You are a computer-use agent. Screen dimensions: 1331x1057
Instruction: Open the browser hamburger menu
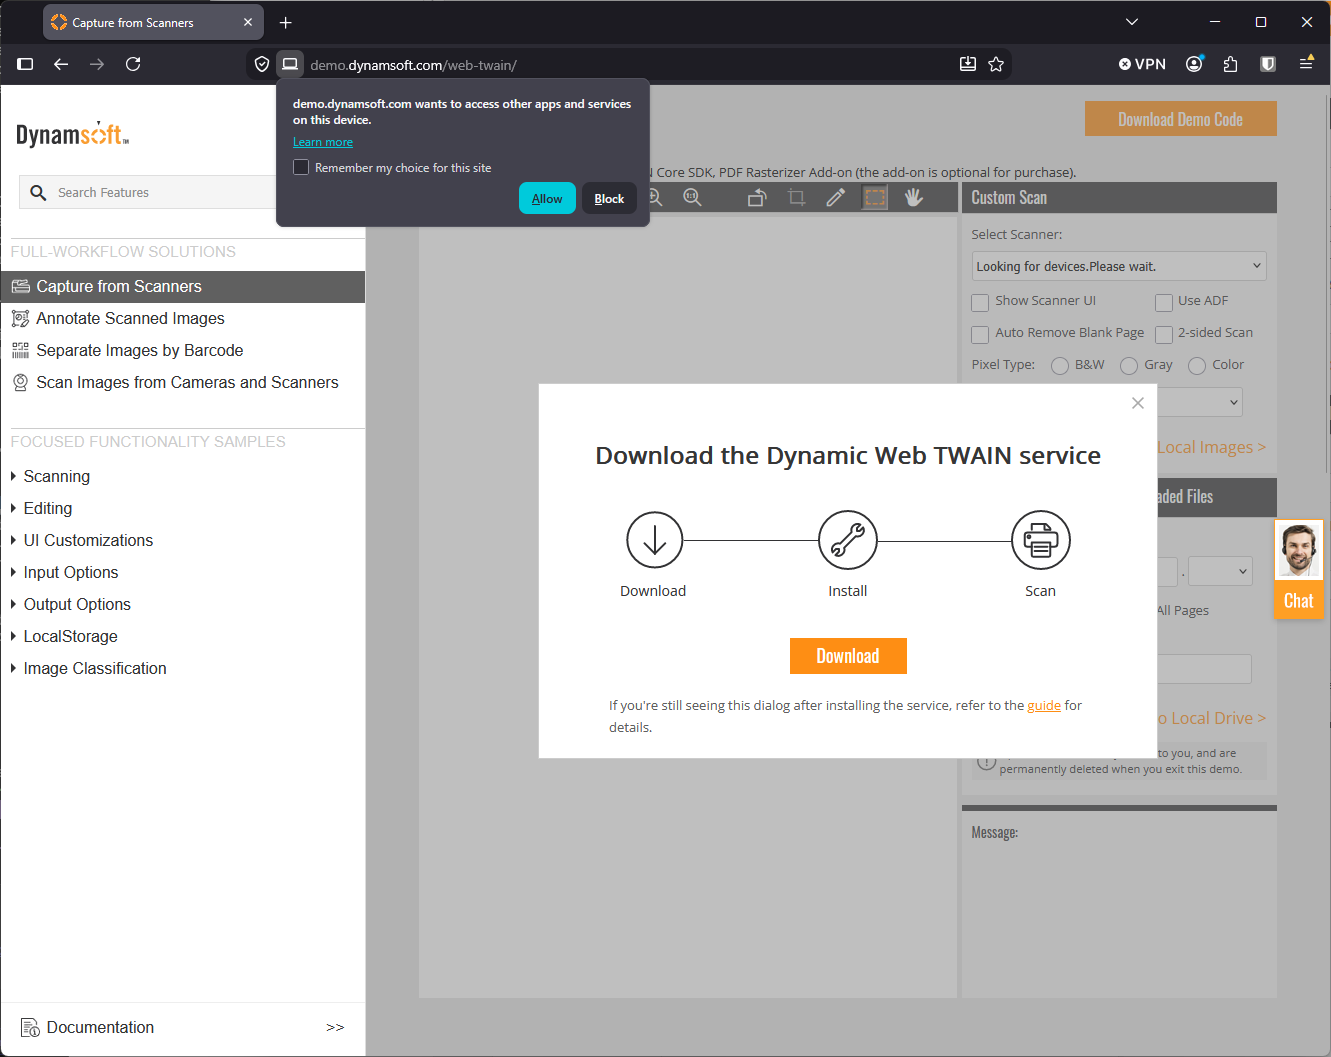1306,63
